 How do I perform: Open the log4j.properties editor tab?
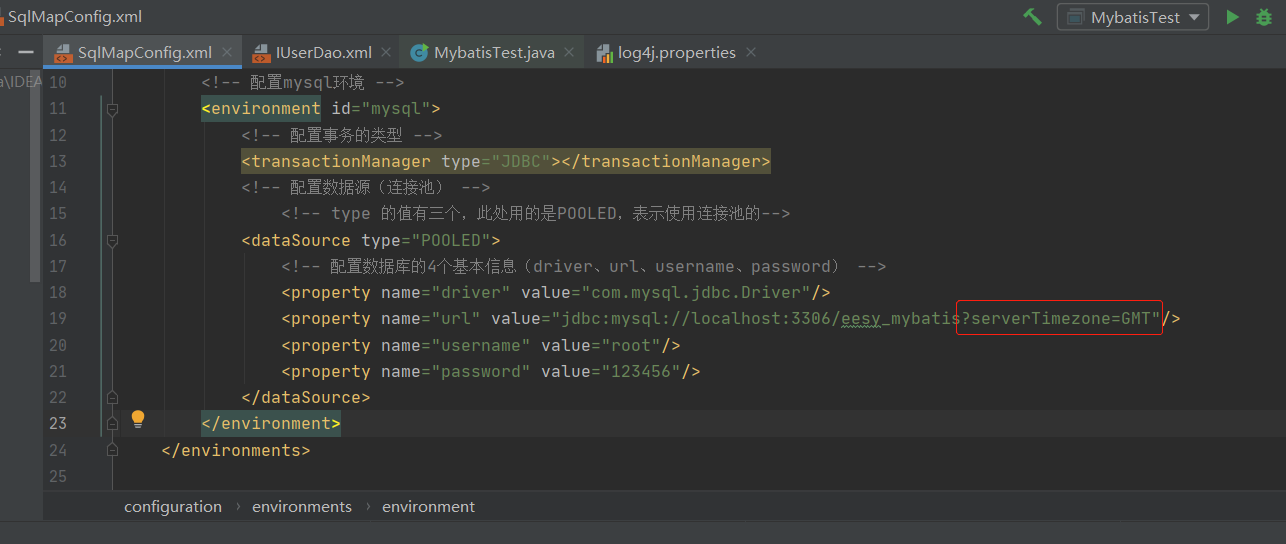677,52
